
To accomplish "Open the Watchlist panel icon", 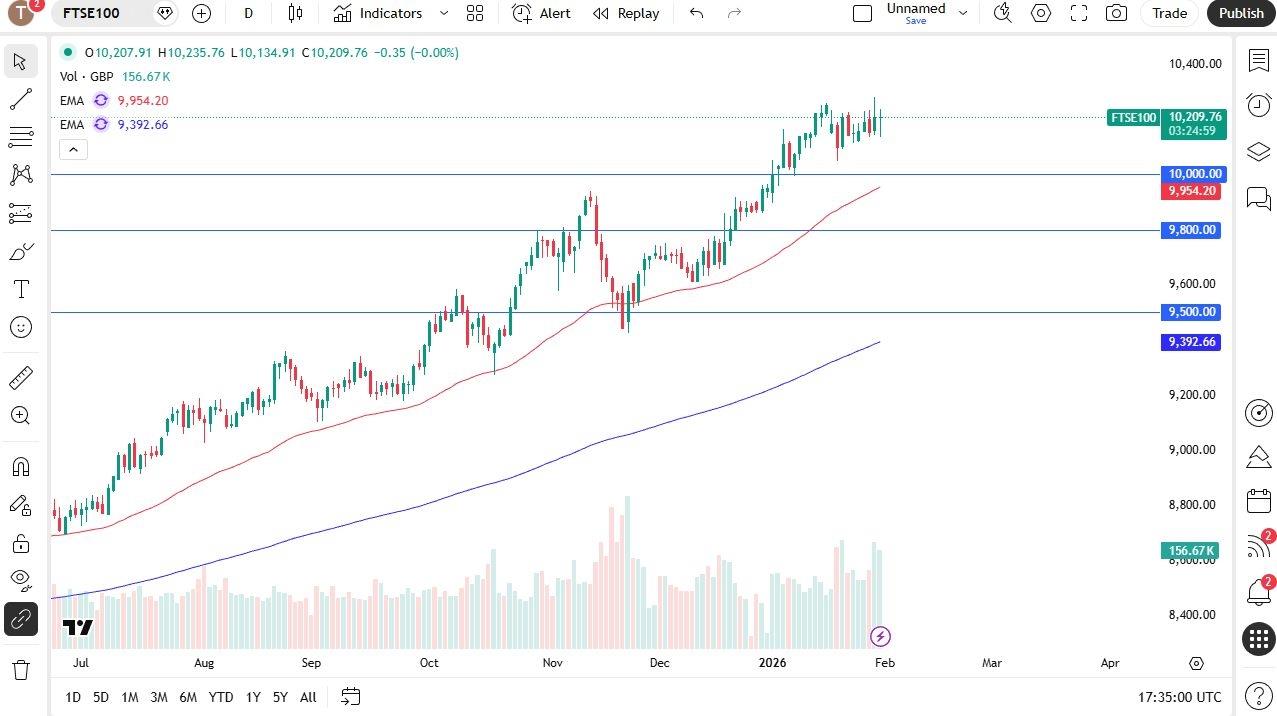I will [1258, 61].
